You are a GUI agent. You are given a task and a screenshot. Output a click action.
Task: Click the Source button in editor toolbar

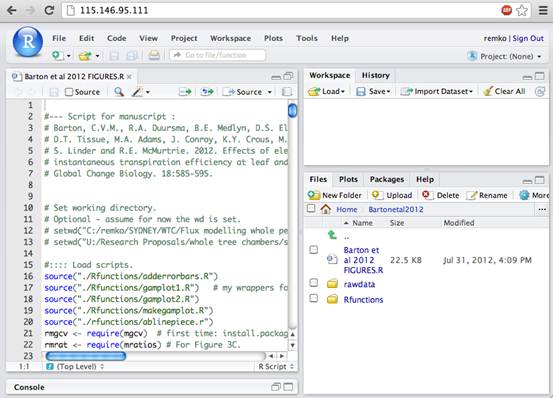(243, 92)
